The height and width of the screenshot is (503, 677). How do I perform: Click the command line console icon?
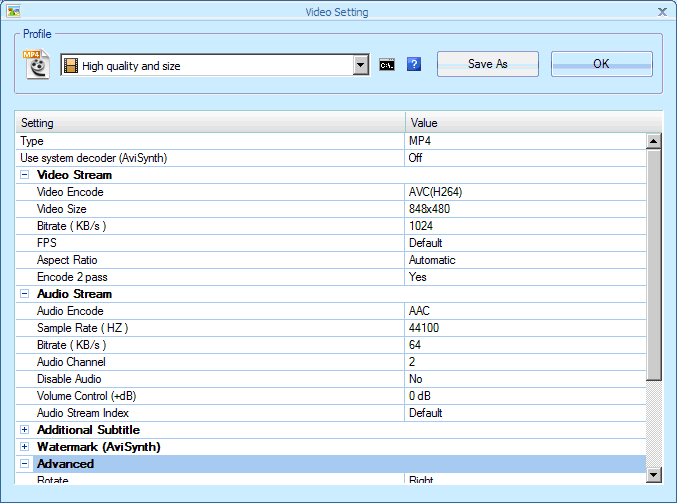point(387,65)
